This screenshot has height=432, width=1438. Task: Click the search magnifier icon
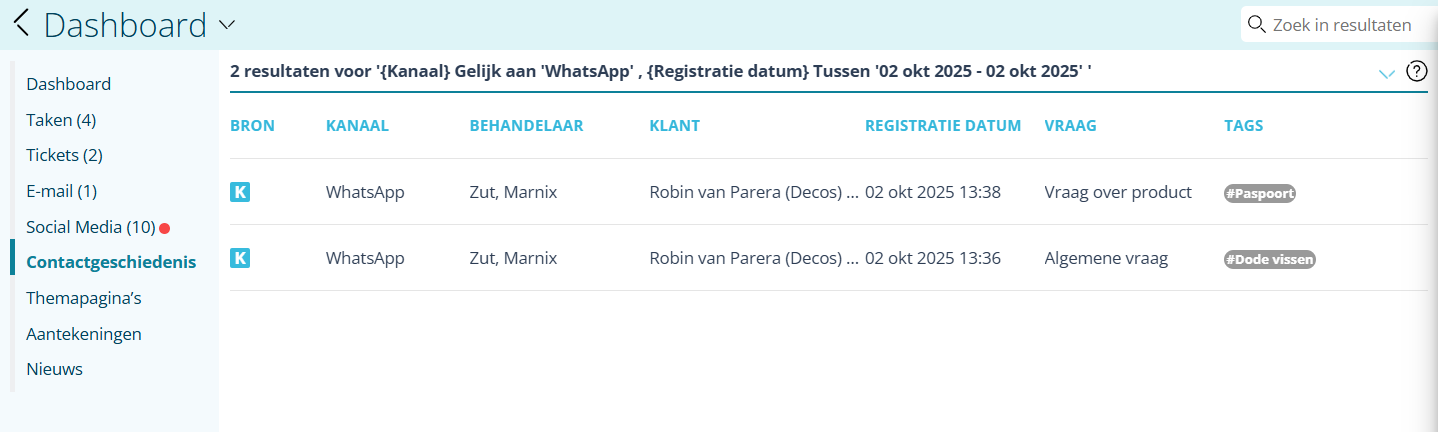point(1257,24)
